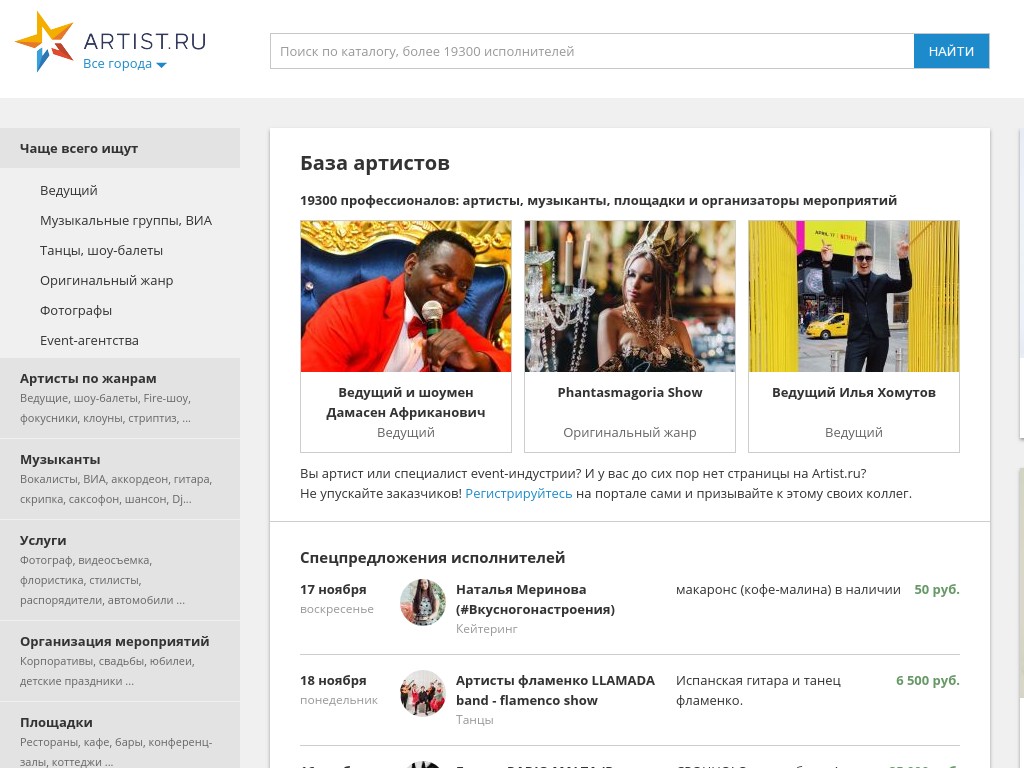Click the Кейтеринг category label
The image size is (1024, 768).
[x=487, y=629]
